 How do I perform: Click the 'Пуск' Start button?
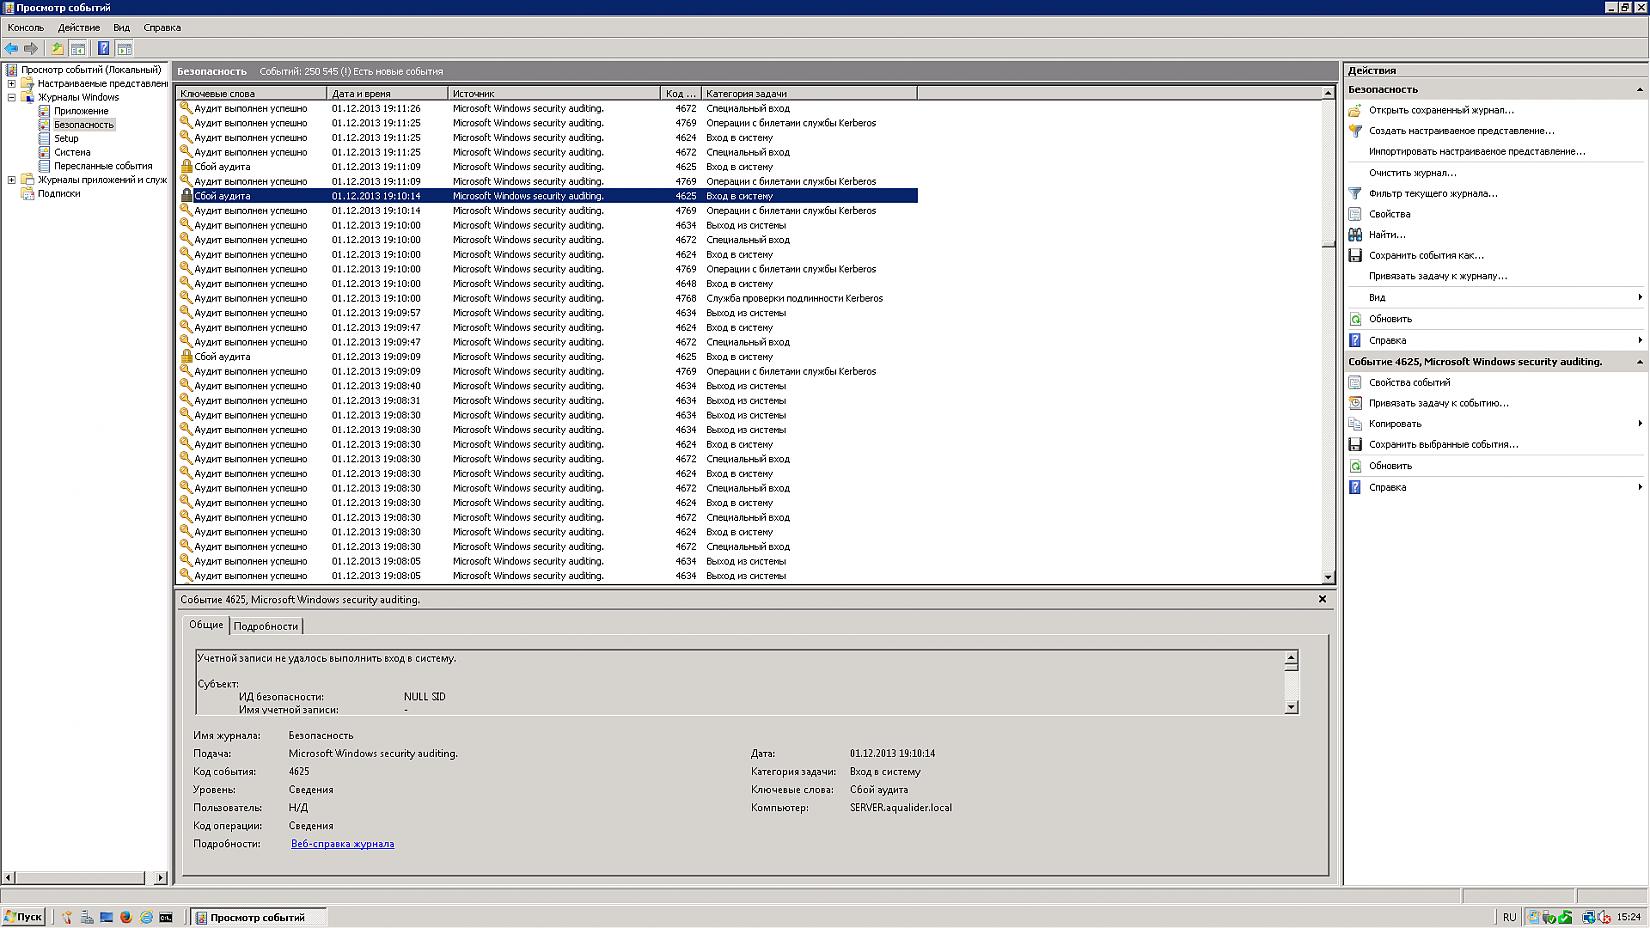tap(24, 917)
